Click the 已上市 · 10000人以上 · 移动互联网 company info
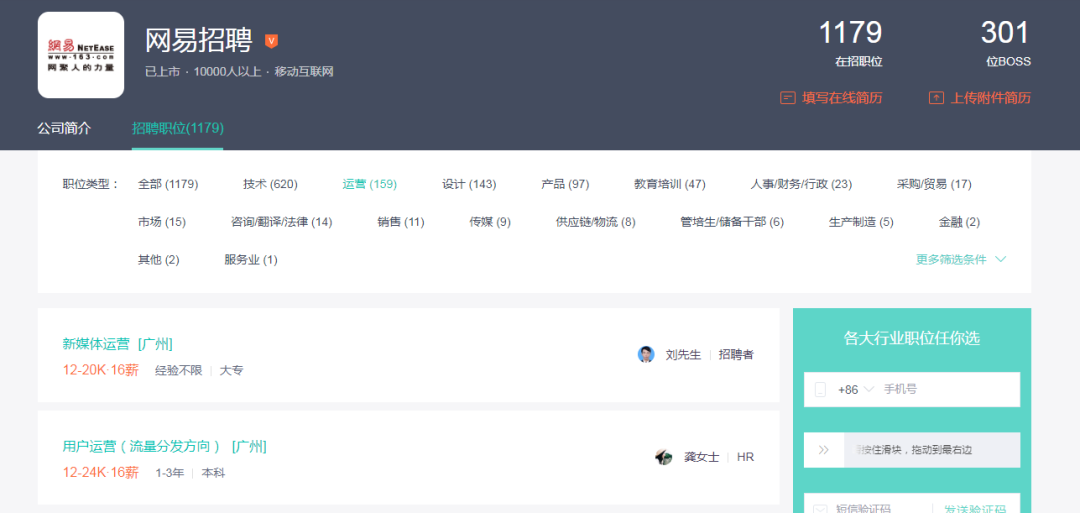Image resolution: width=1080 pixels, height=513 pixels. (x=239, y=72)
